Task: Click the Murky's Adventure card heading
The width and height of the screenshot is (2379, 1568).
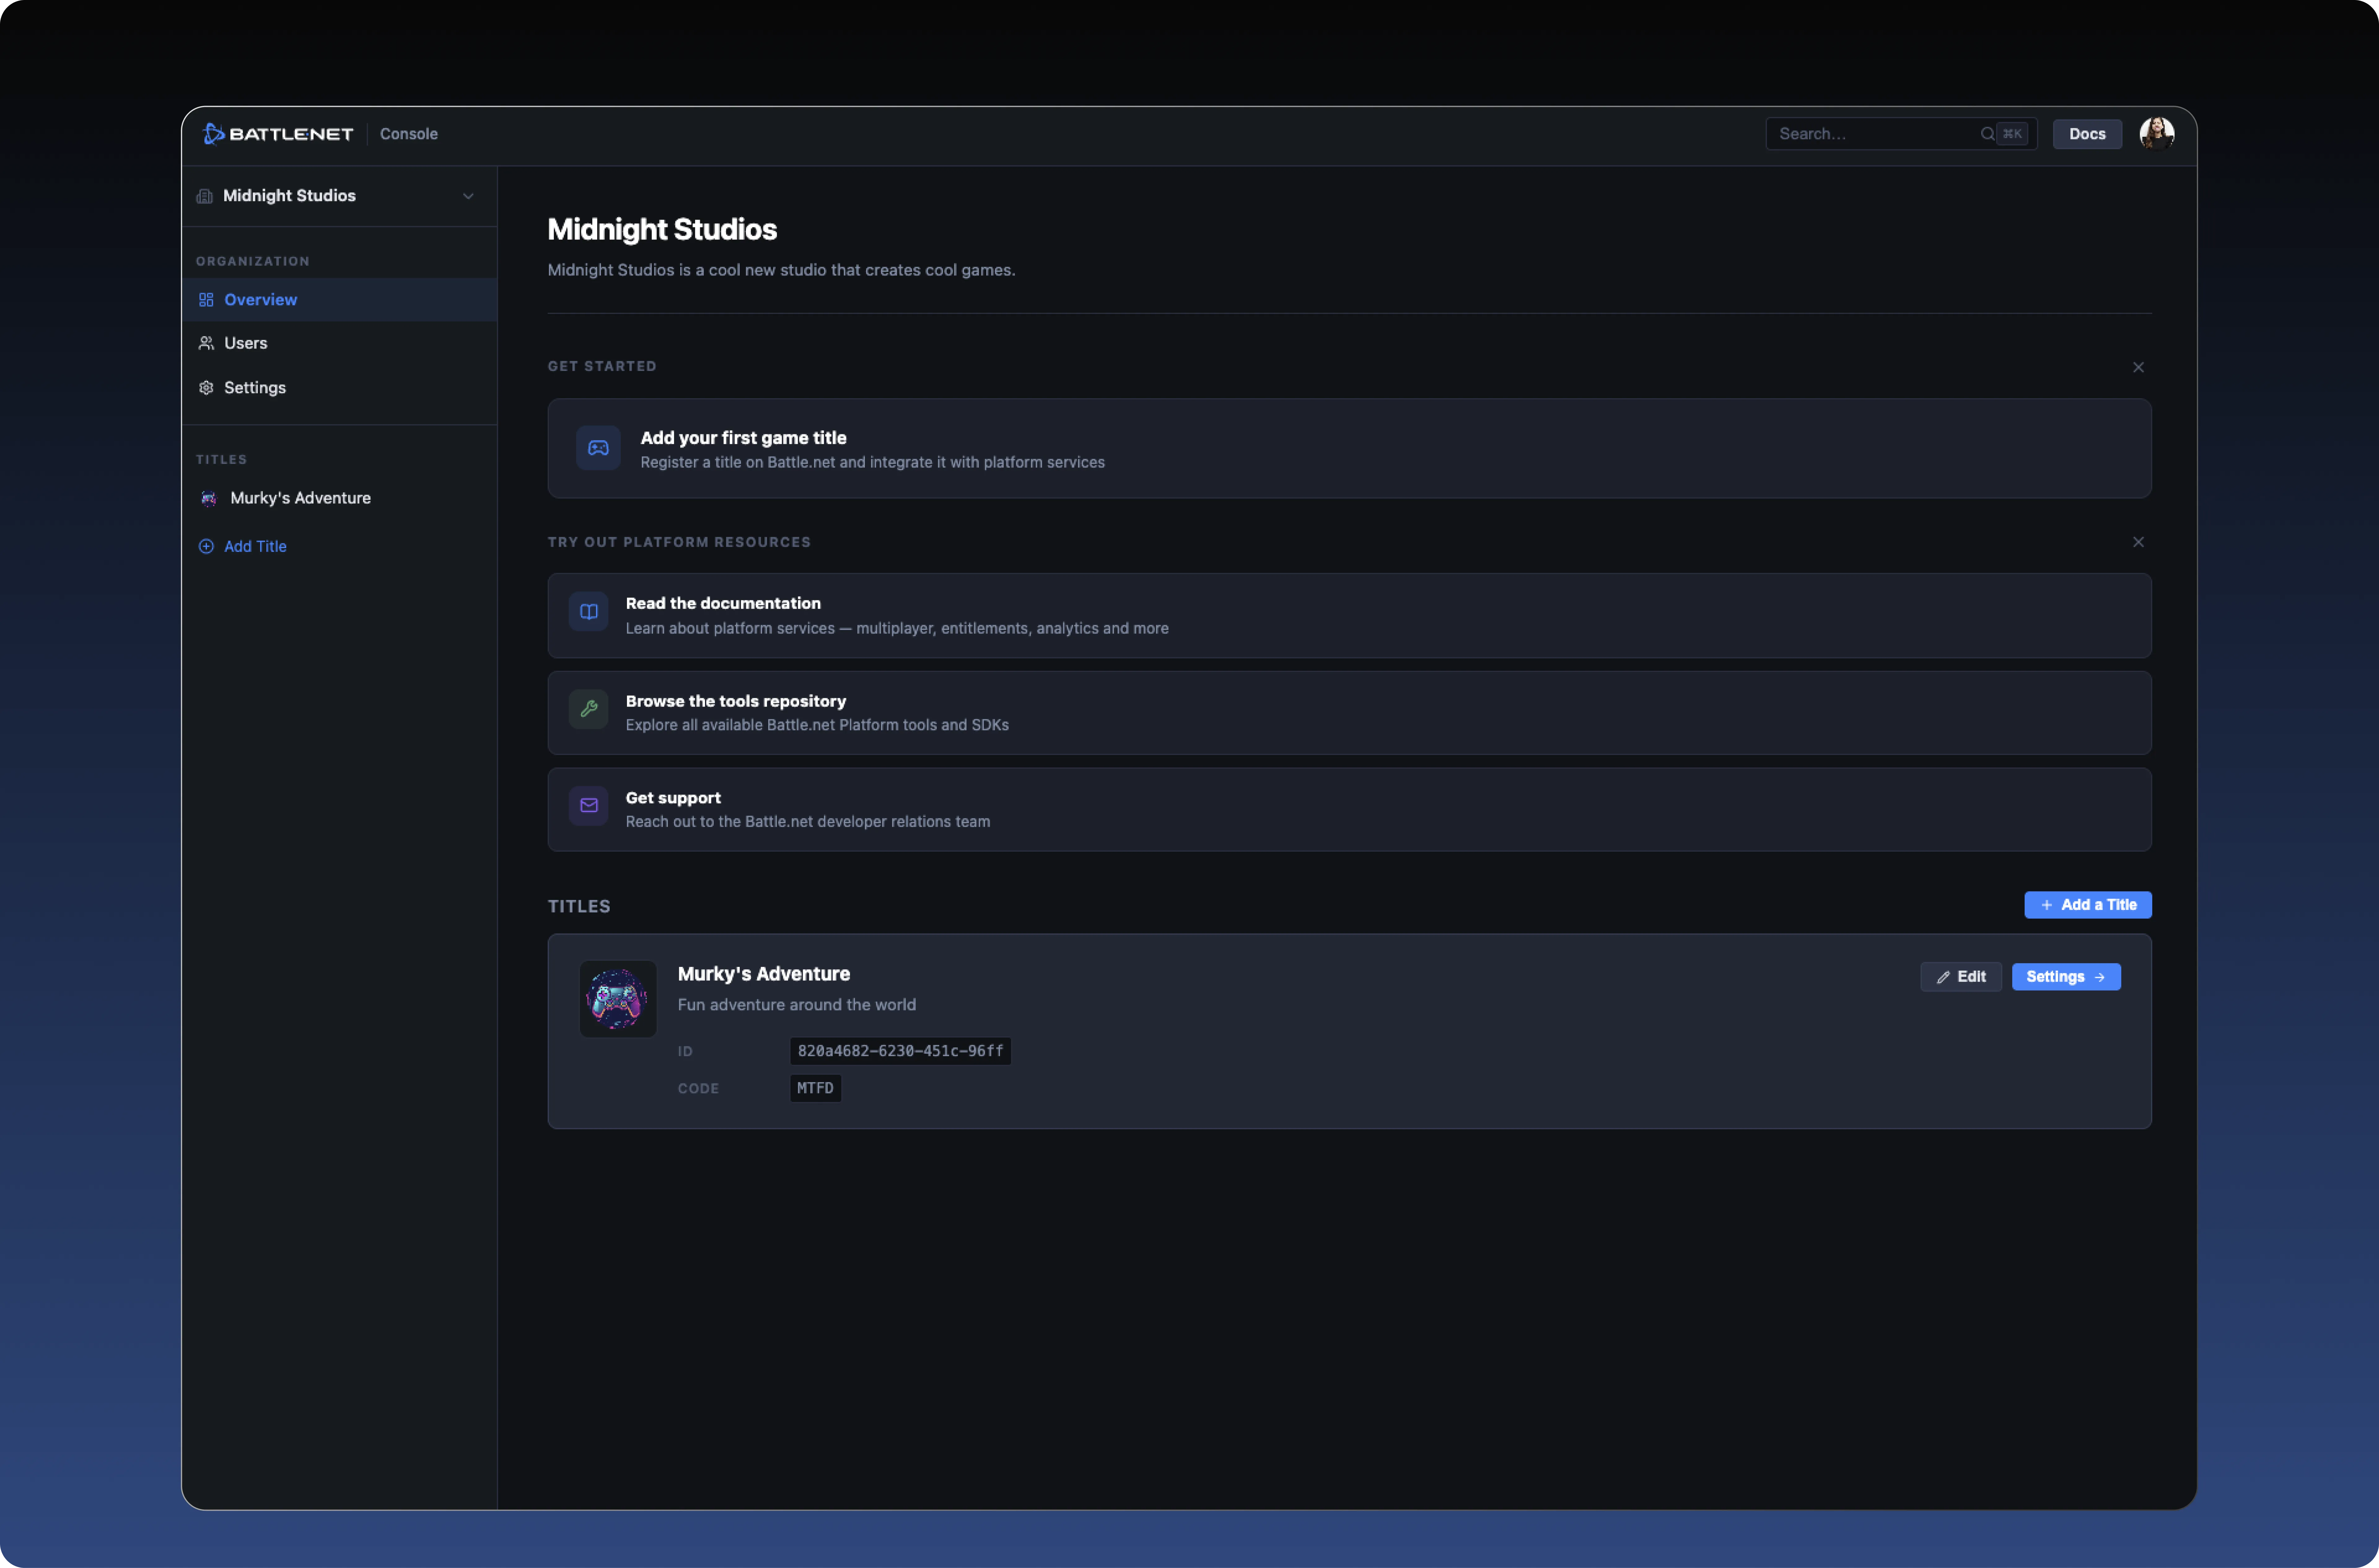Action: tap(764, 974)
